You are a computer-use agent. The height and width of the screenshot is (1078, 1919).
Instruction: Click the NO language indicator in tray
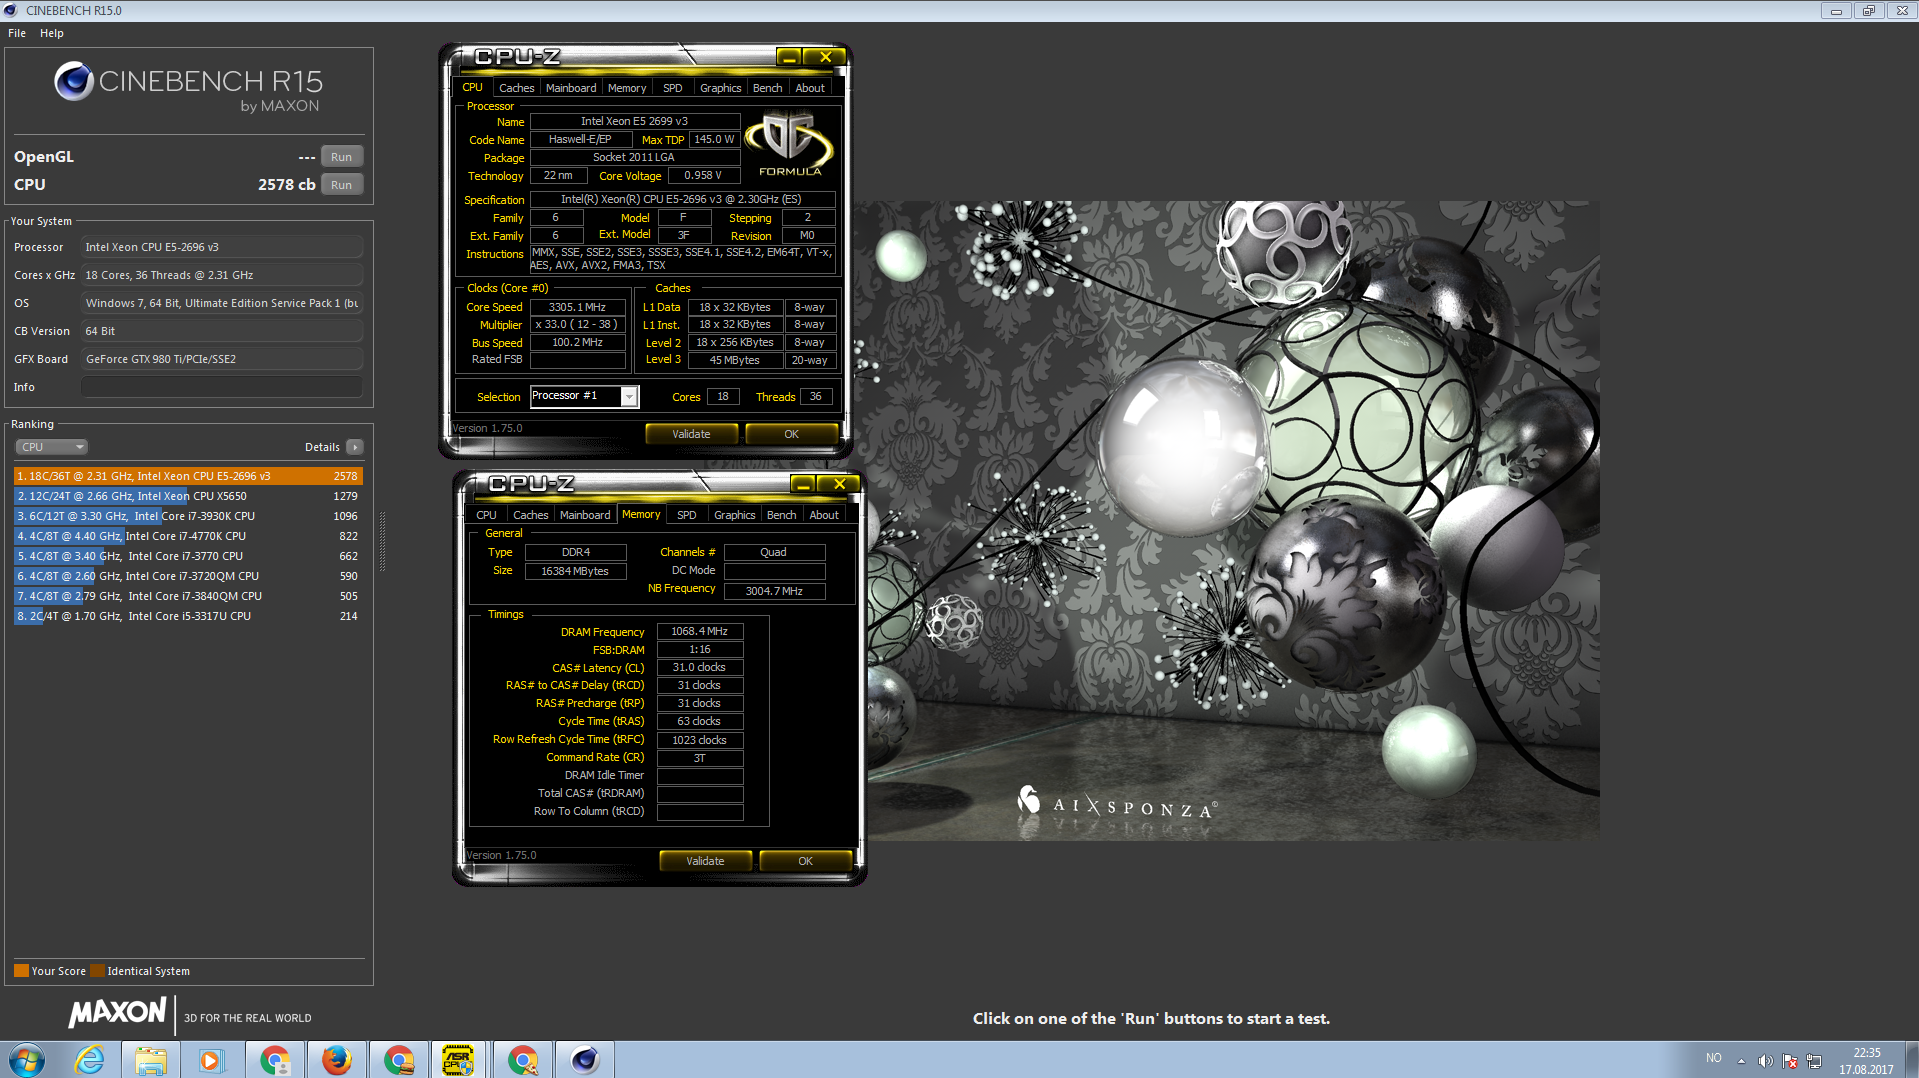click(1714, 1058)
